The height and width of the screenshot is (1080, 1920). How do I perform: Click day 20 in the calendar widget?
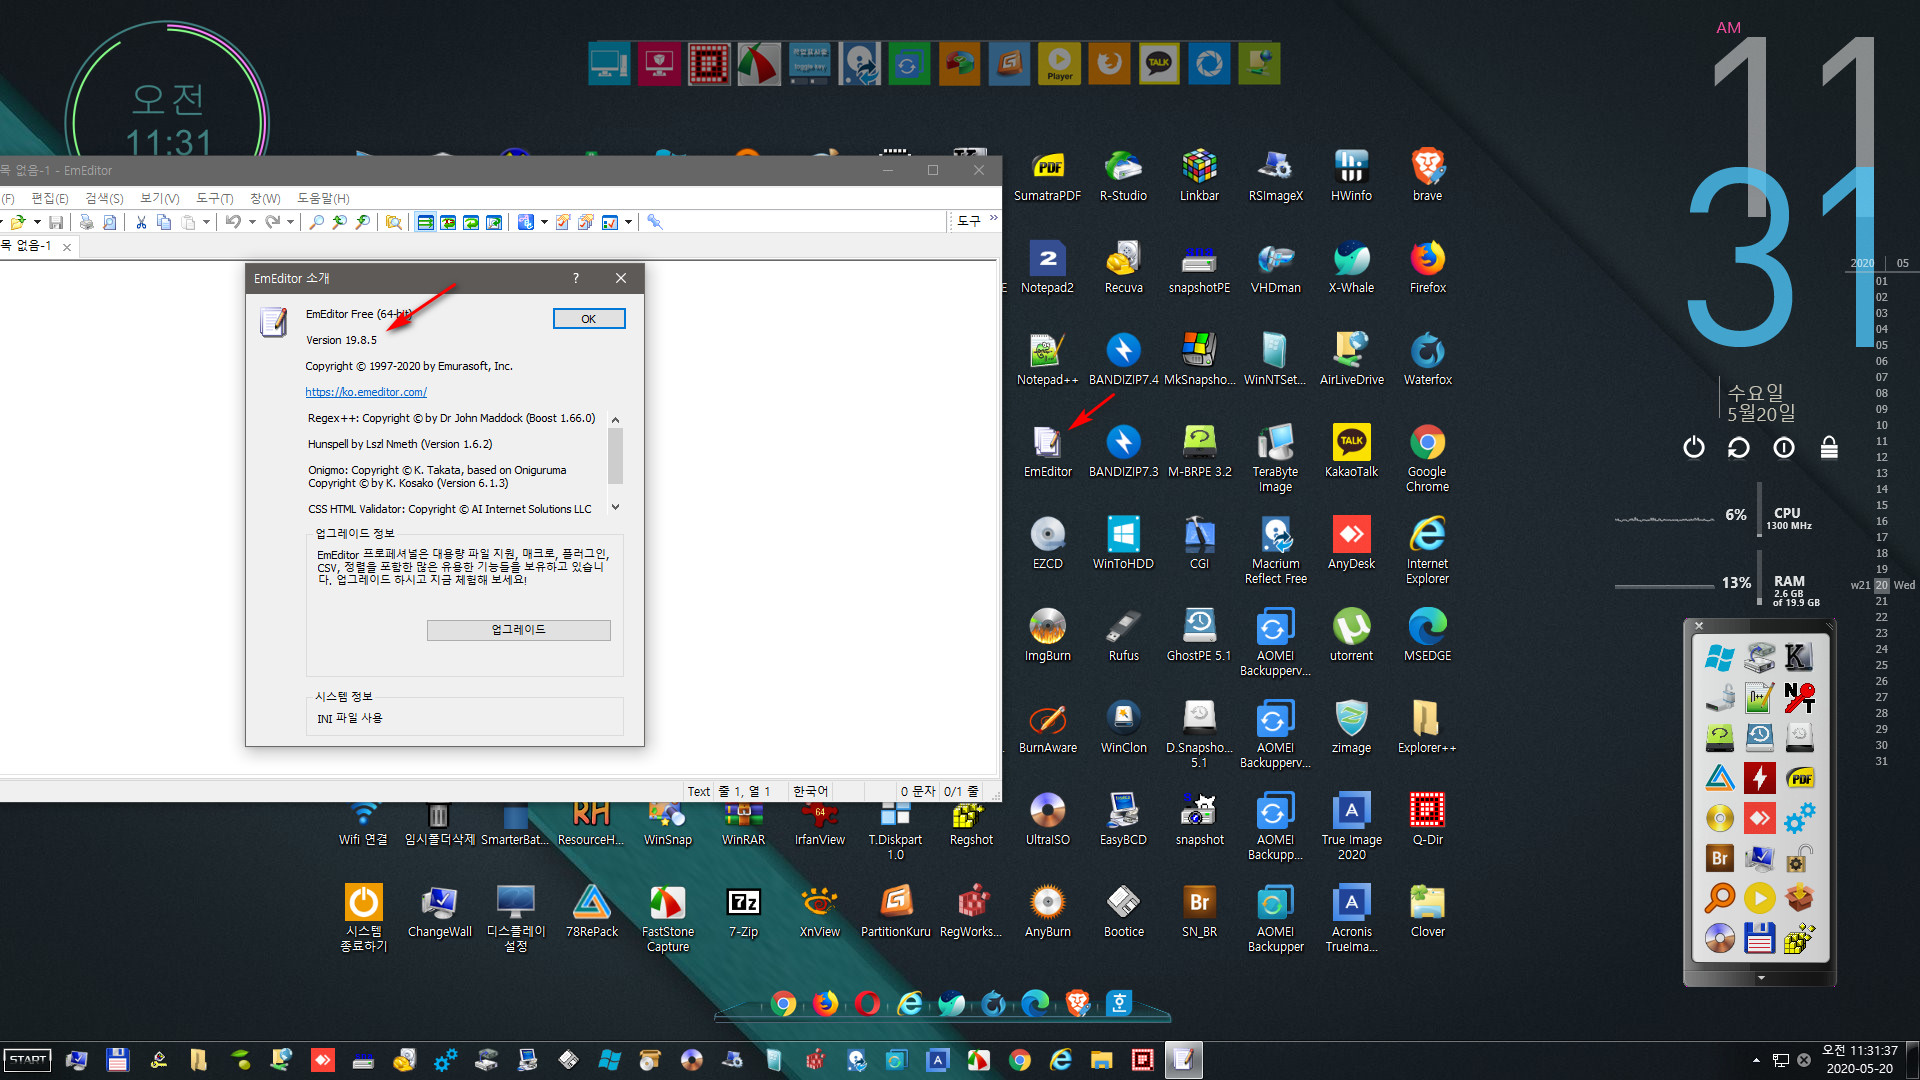pyautogui.click(x=1882, y=585)
